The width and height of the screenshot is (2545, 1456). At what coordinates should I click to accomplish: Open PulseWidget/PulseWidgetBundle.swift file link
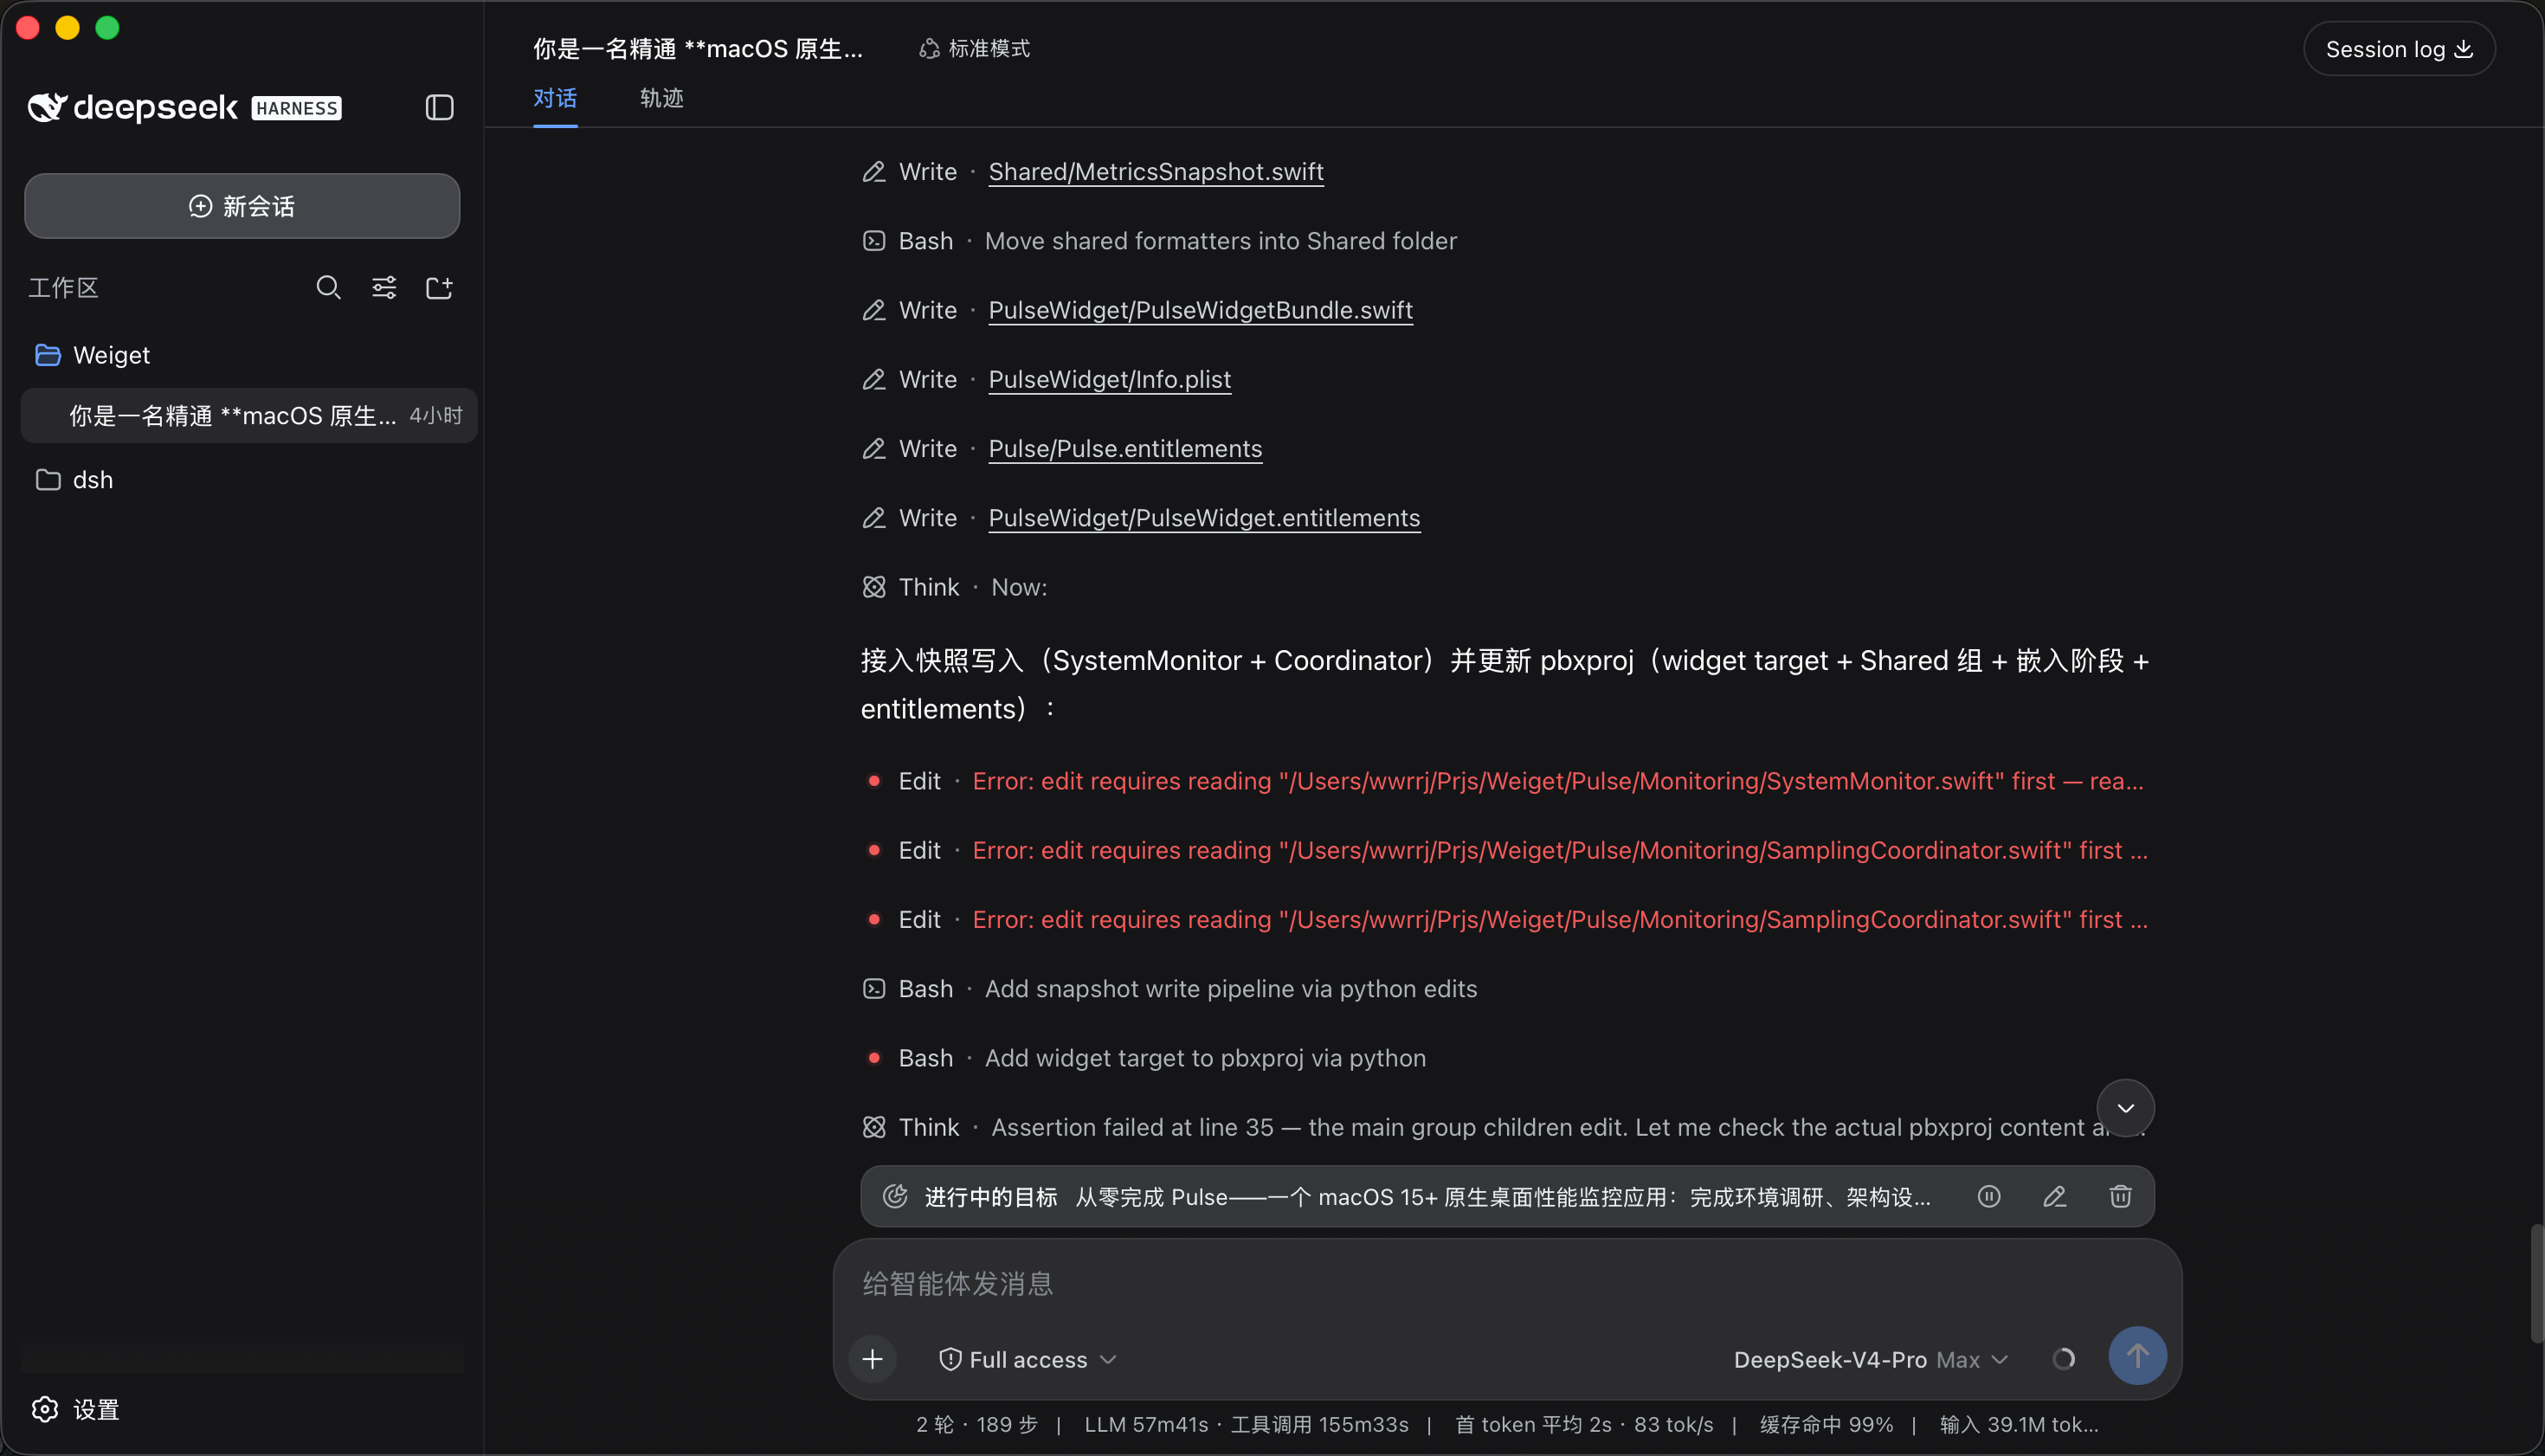pos(1201,310)
